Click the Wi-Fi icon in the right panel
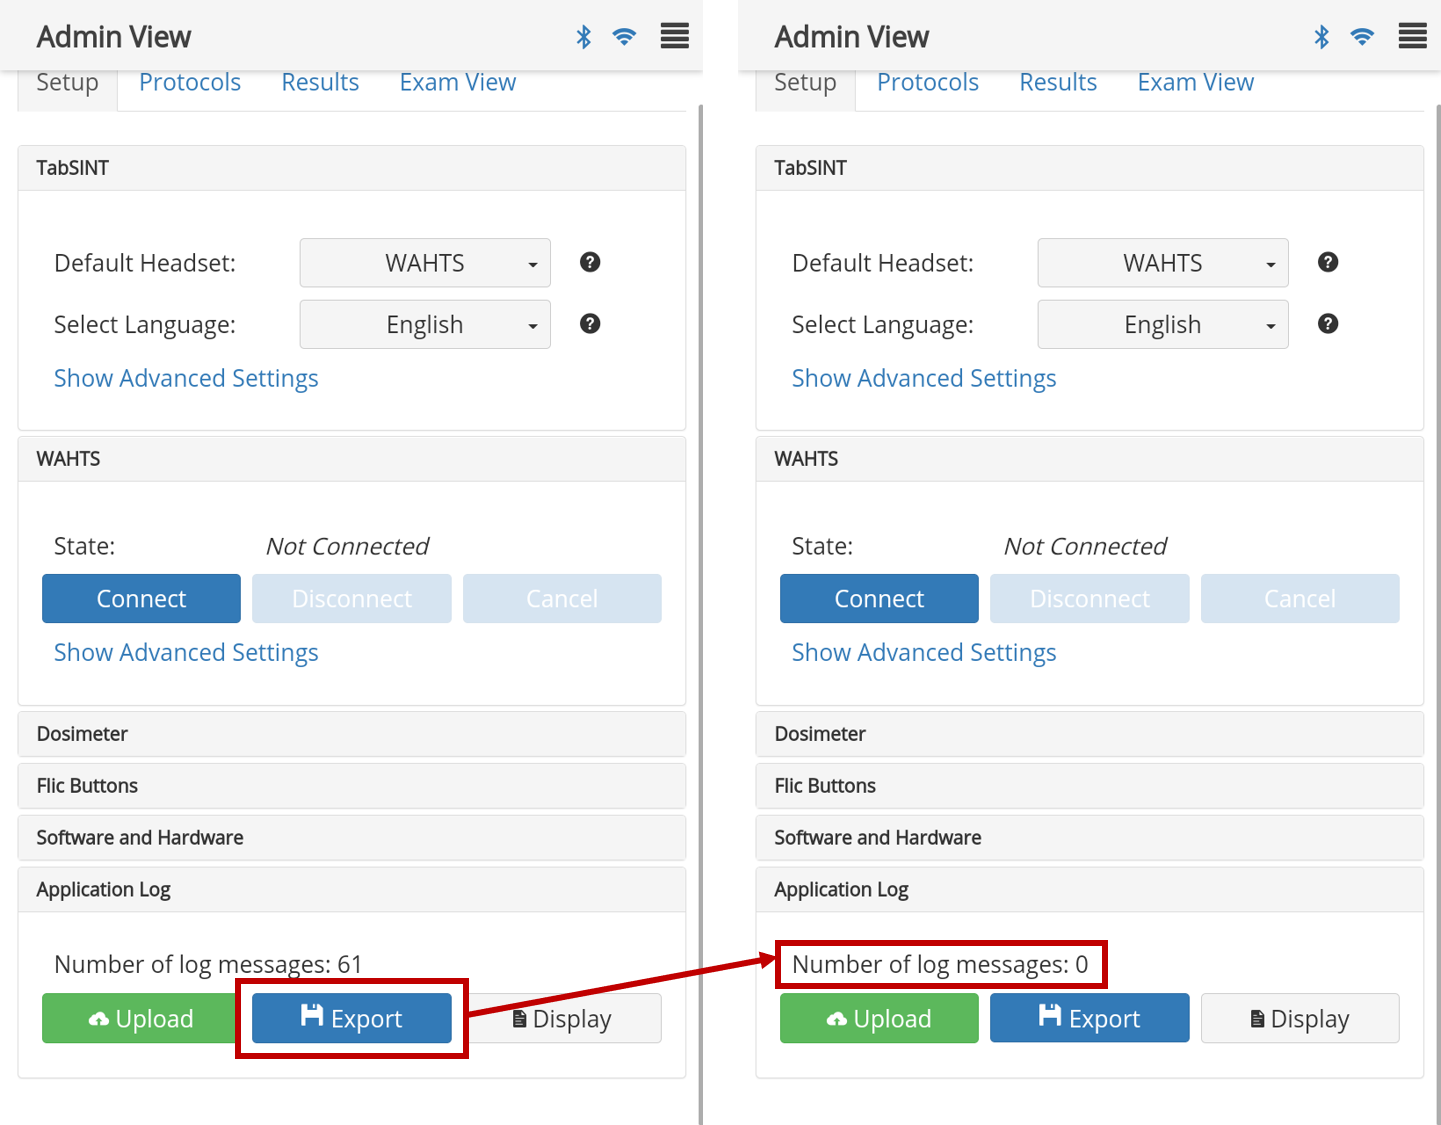The width and height of the screenshot is (1441, 1125). [1362, 37]
